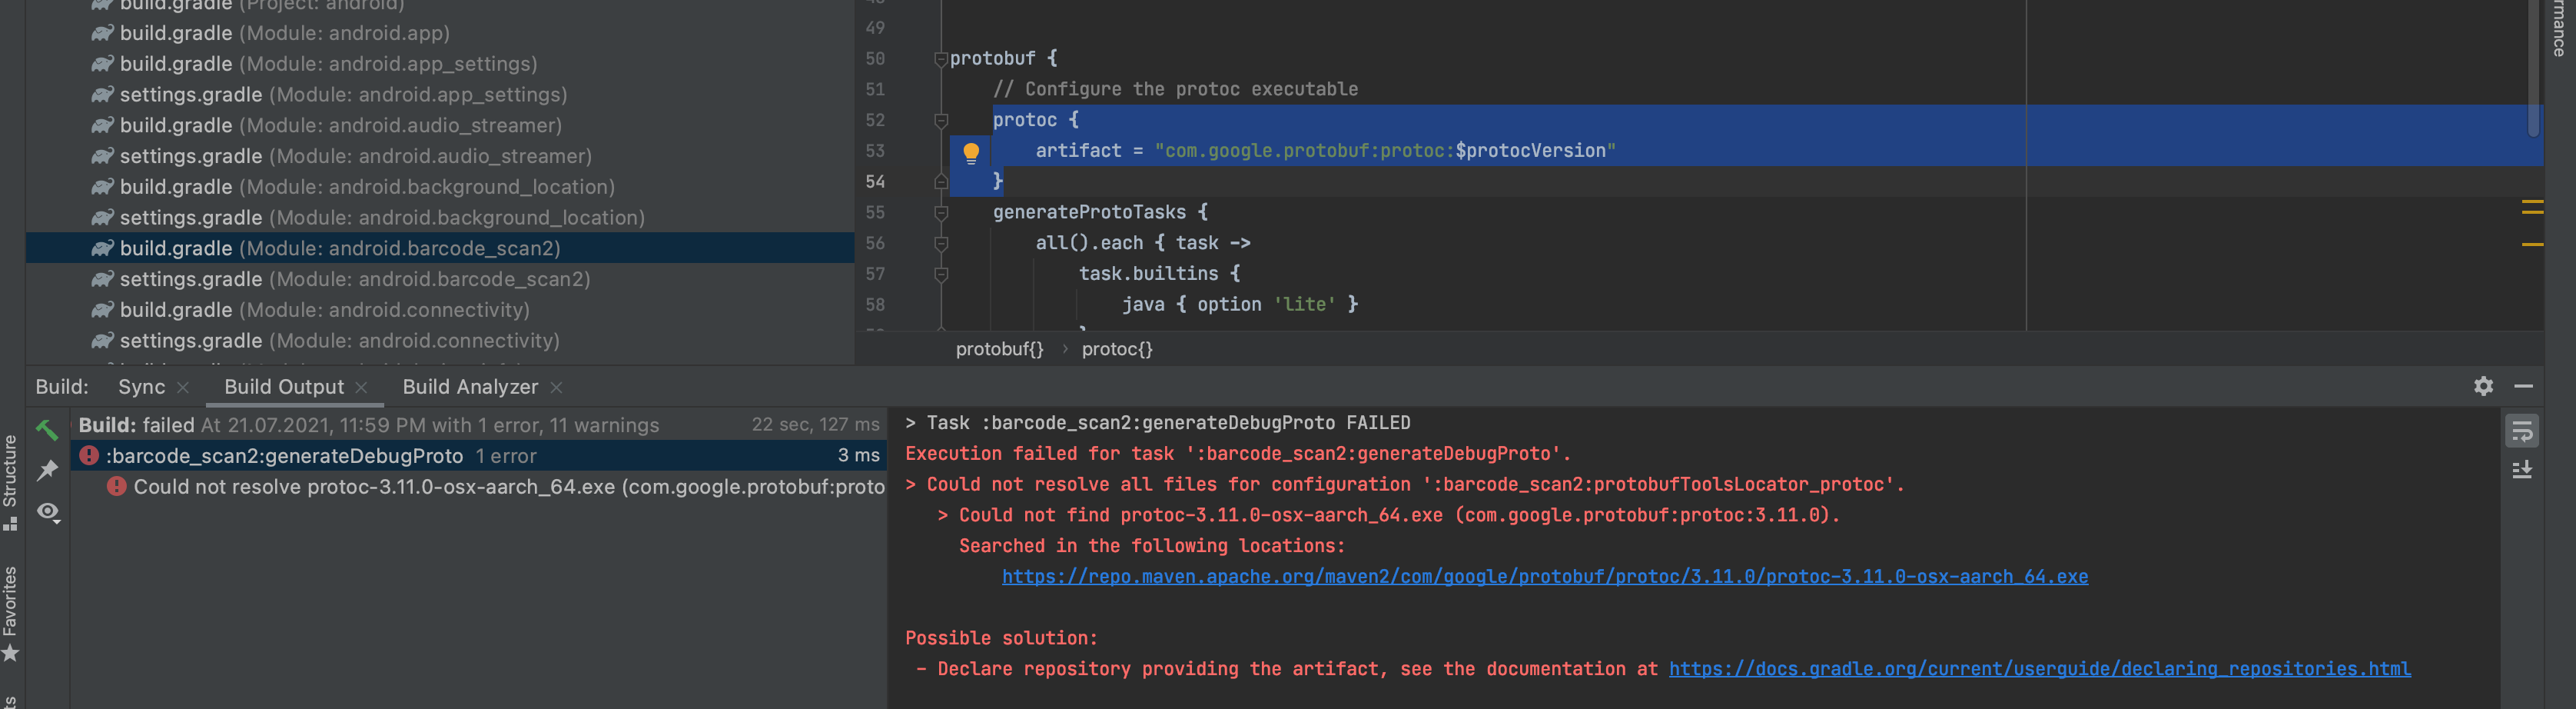Select the Build Output tab
Image resolution: width=2576 pixels, height=709 pixels.
284,387
